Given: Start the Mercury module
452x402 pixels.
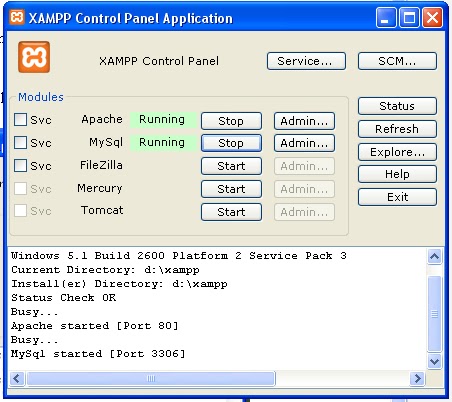Looking at the screenshot, I should [231, 189].
